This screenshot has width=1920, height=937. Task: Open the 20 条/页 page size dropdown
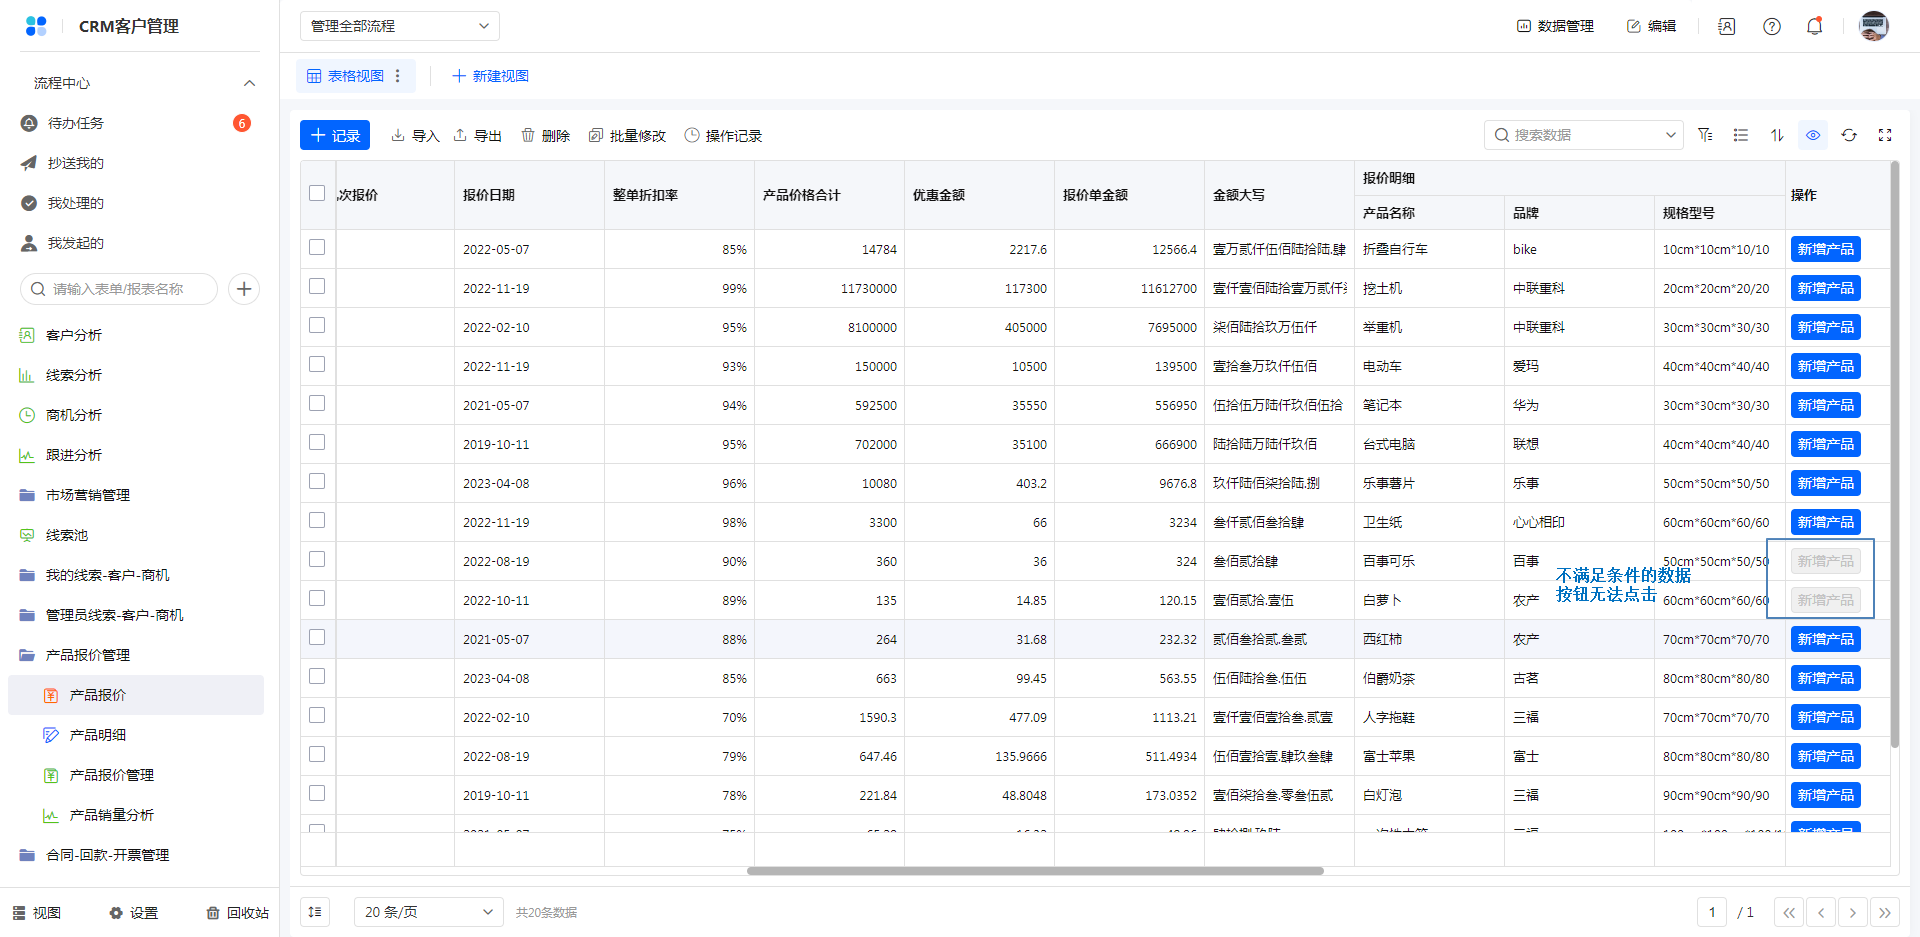point(428,912)
